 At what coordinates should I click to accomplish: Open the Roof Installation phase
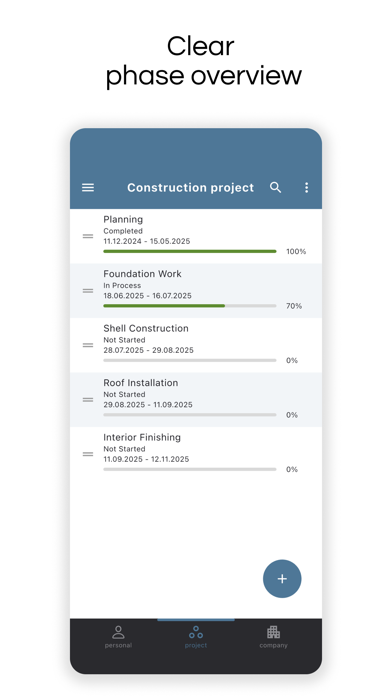[x=196, y=399]
